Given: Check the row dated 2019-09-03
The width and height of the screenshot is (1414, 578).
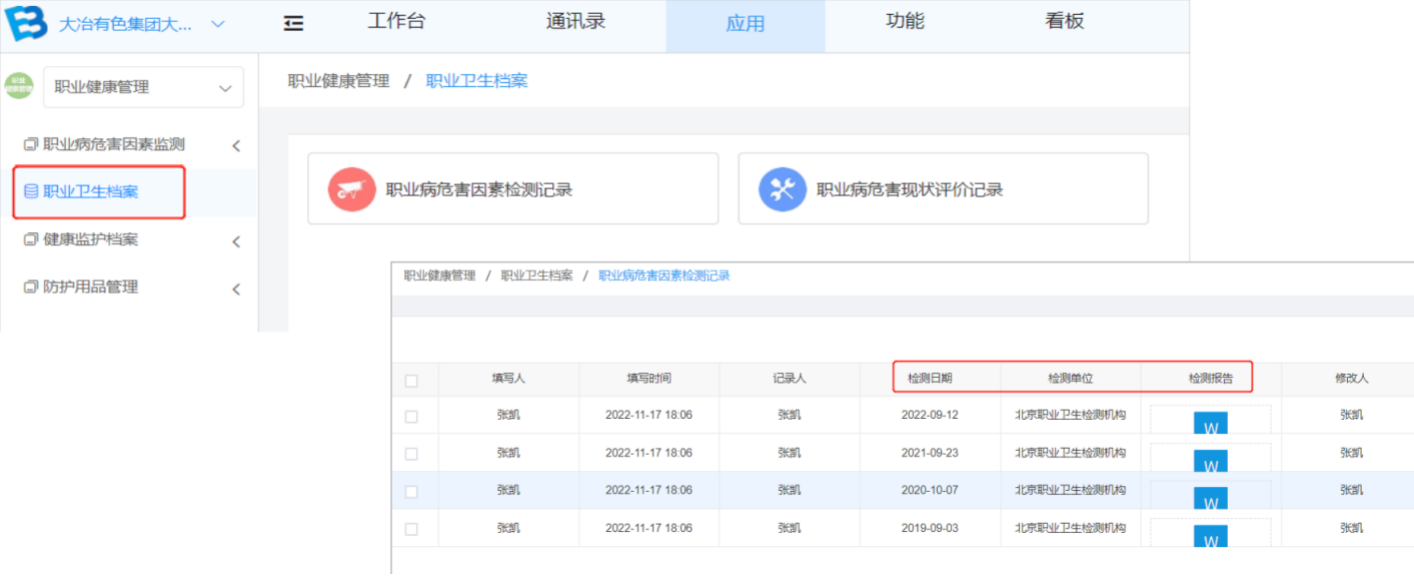Looking at the screenshot, I should [x=411, y=529].
